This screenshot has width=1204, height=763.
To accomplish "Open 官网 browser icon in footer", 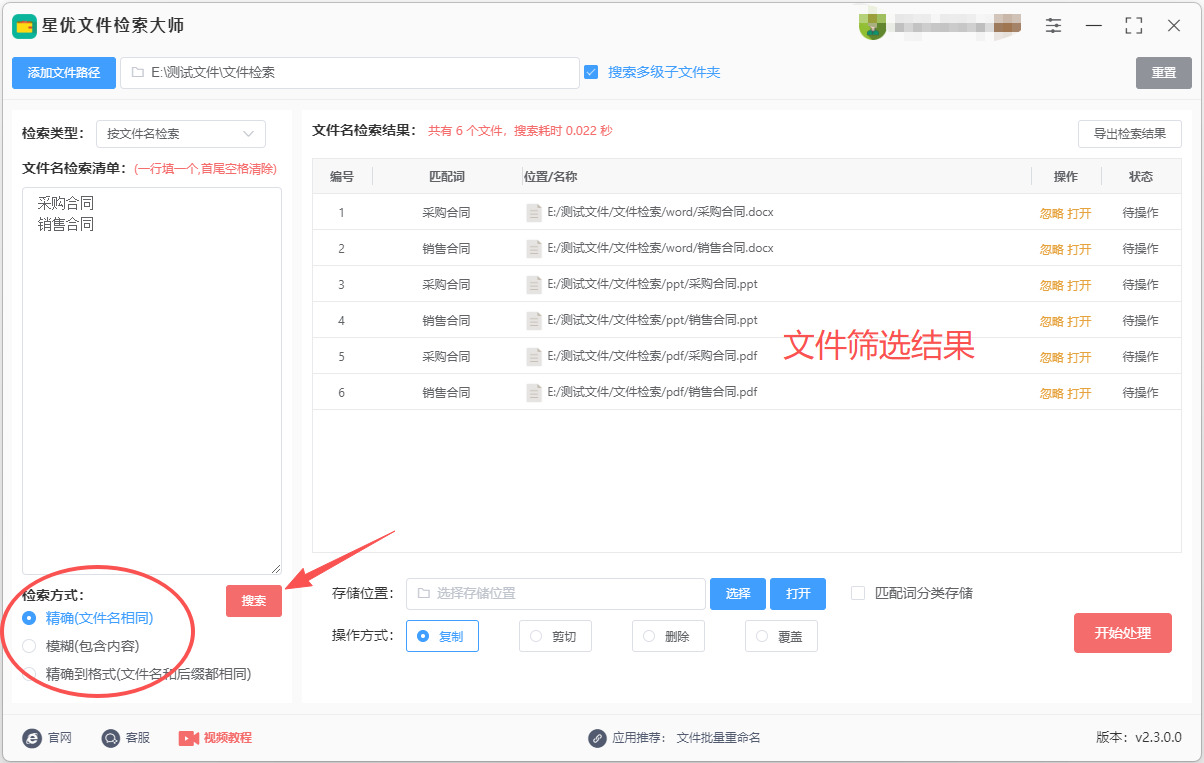I will pos(32,738).
